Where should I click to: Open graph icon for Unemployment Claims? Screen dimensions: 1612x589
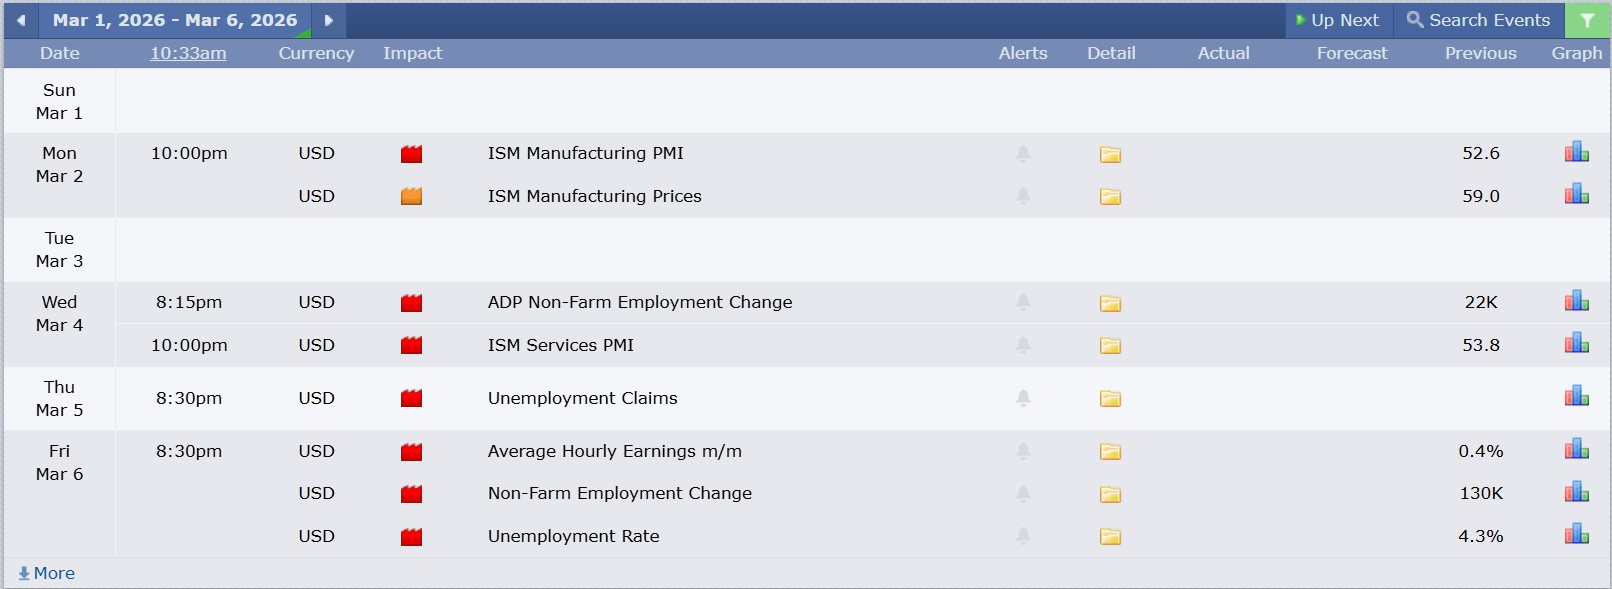[x=1576, y=397]
